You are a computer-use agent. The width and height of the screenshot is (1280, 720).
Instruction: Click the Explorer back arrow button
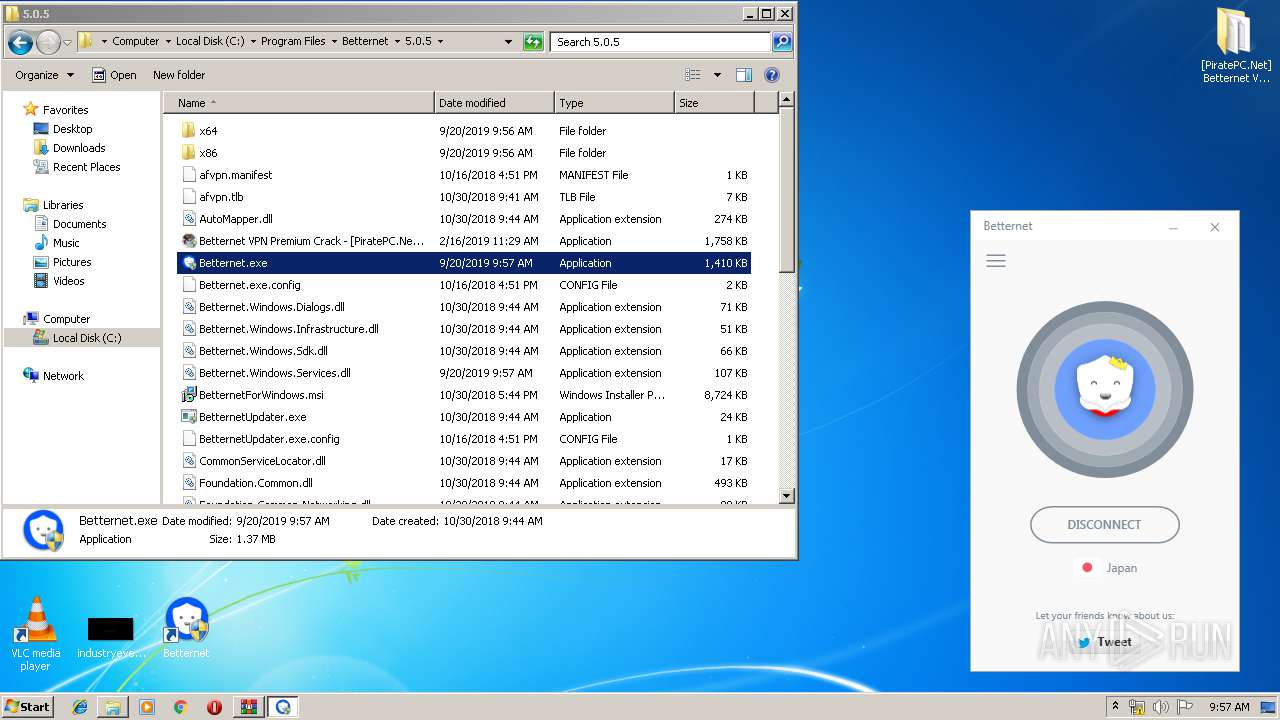pos(20,42)
